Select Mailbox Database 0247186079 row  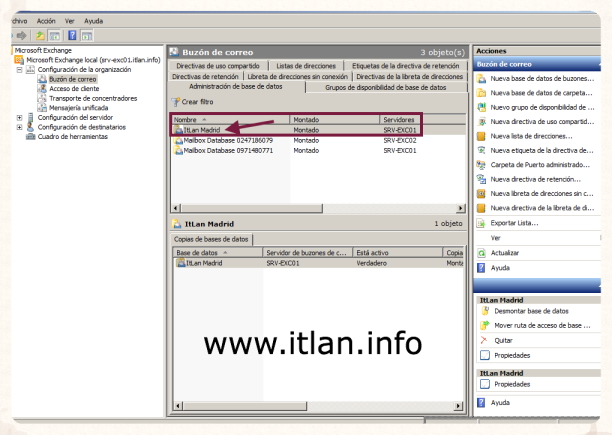point(228,140)
